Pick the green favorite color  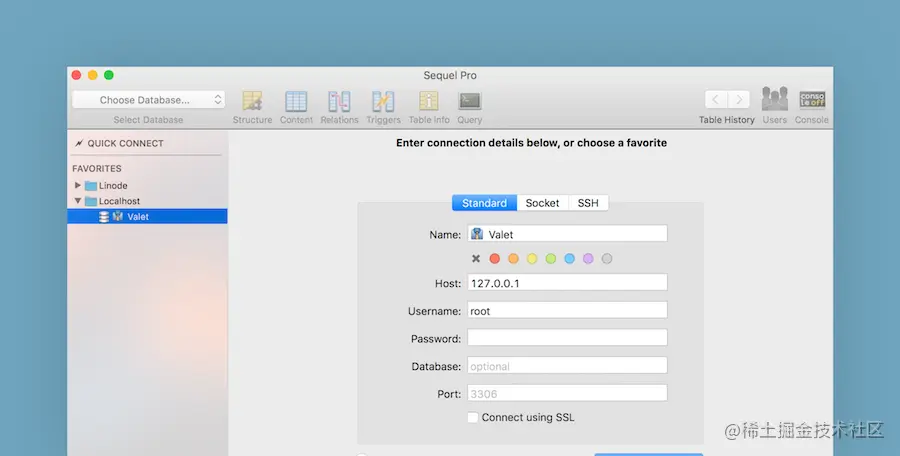551,258
